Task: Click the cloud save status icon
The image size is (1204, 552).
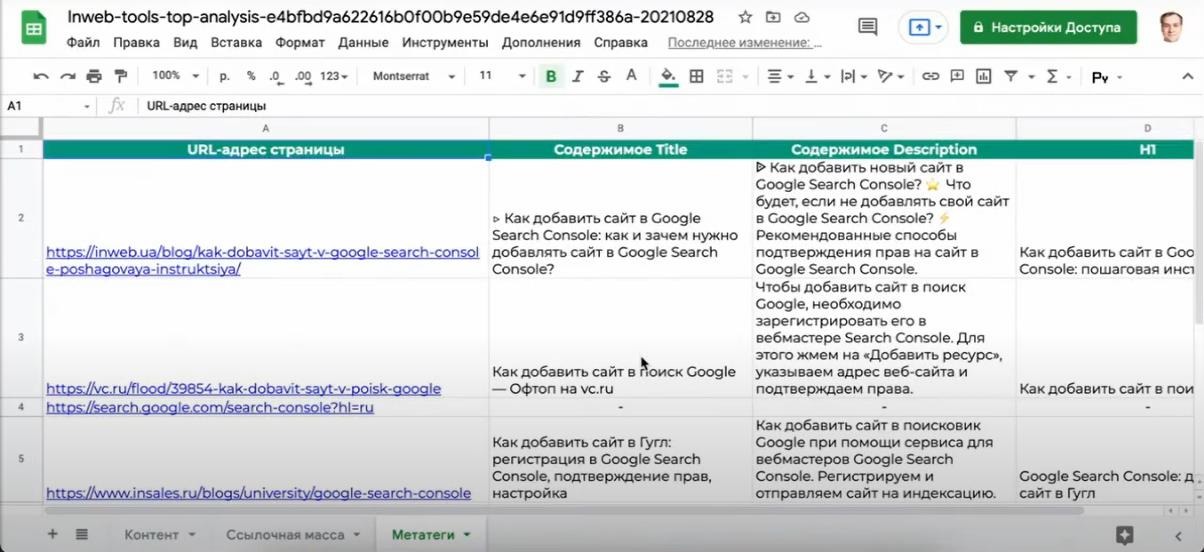Action: point(802,17)
